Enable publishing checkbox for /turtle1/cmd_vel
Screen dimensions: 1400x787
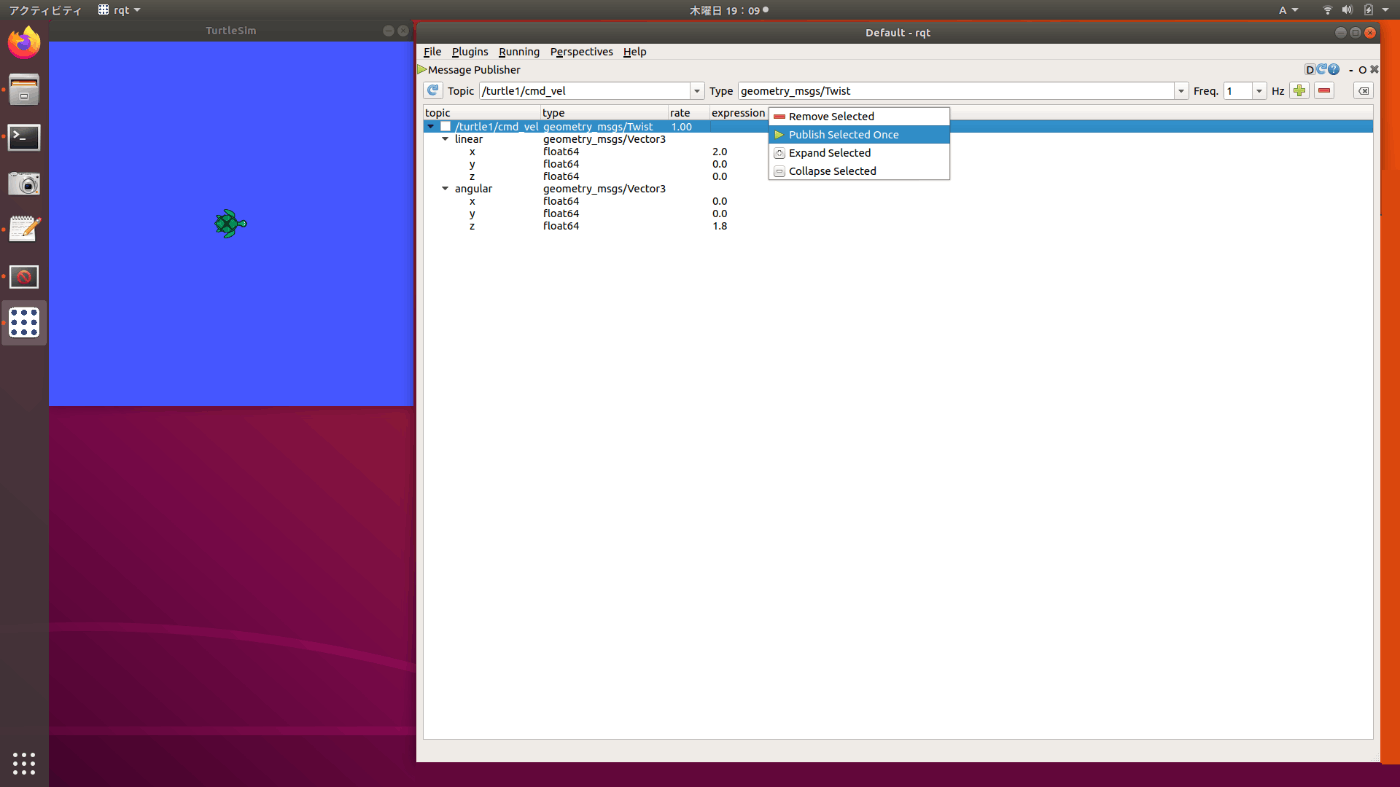click(x=446, y=127)
